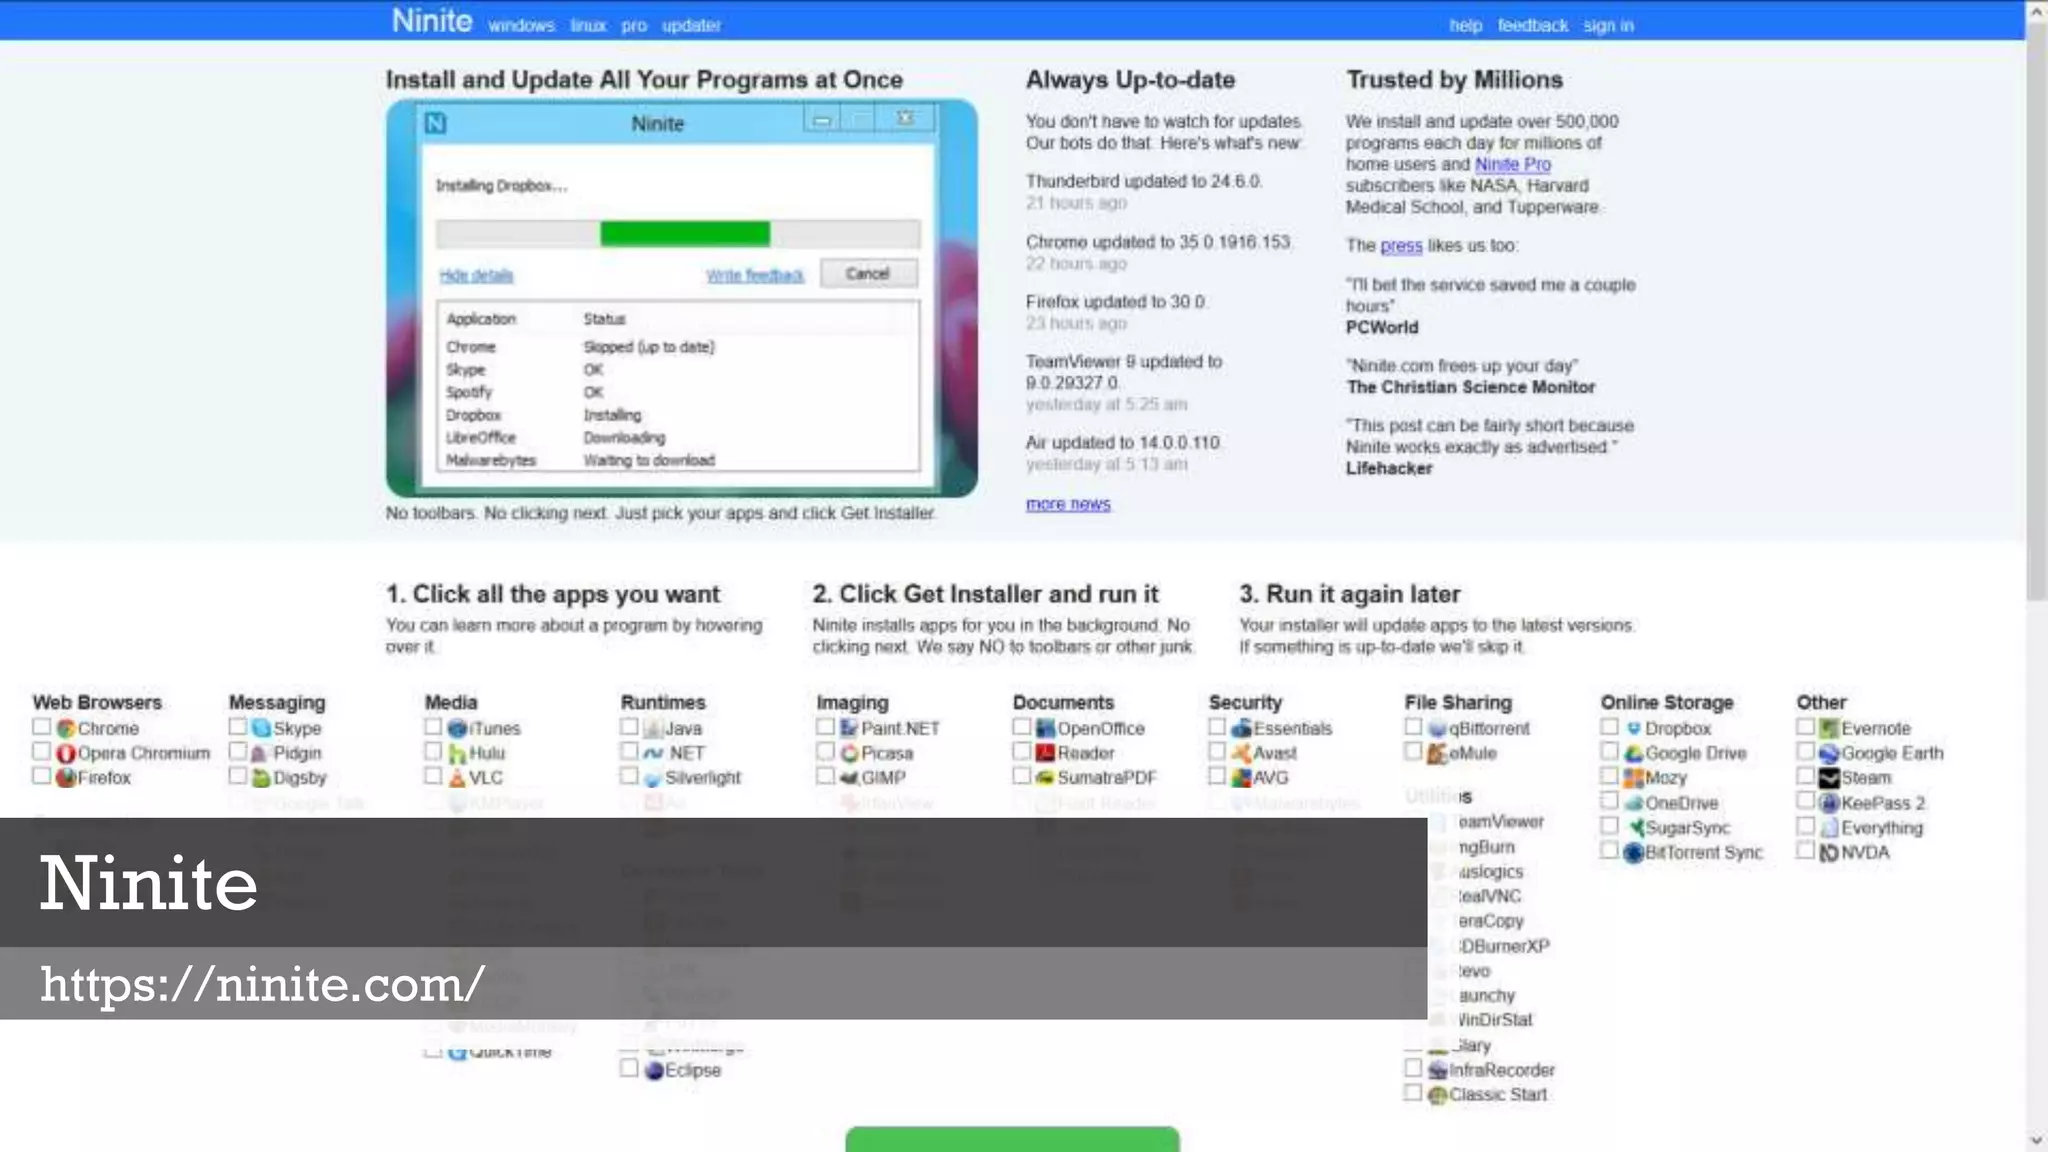Click the Evernote icon
The width and height of the screenshot is (2048, 1152).
pyautogui.click(x=1829, y=728)
